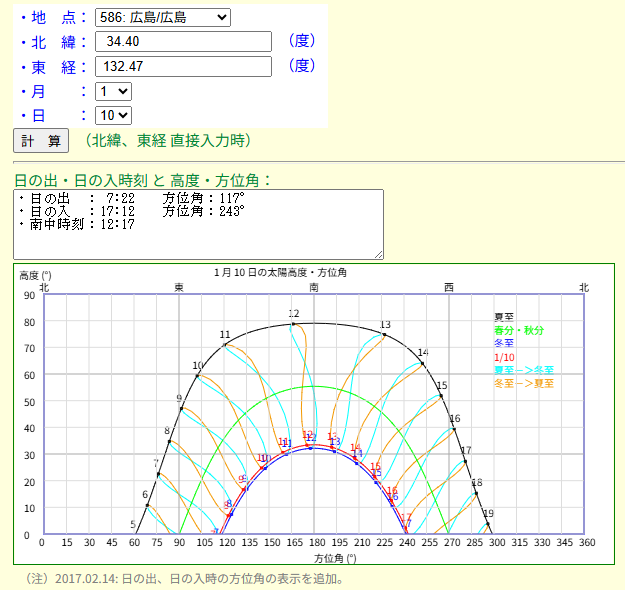Click the cyan 夏至→冬至 legend entry
Image resolution: width=625 pixels, height=590 pixels.
tap(523, 370)
